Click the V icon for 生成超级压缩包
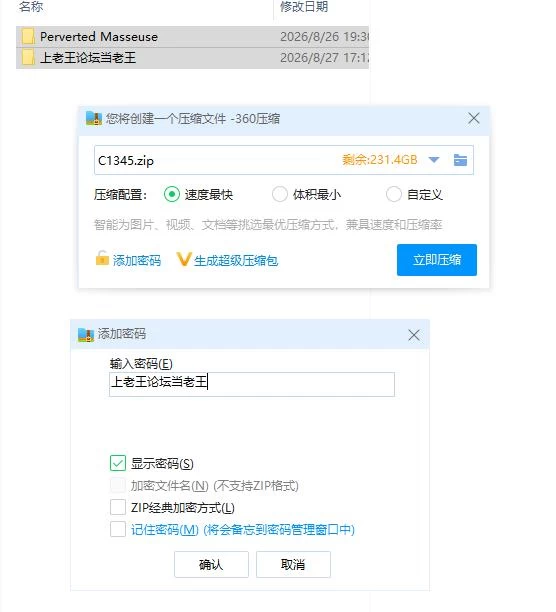Screen dimensions: 556x612 pos(183,259)
